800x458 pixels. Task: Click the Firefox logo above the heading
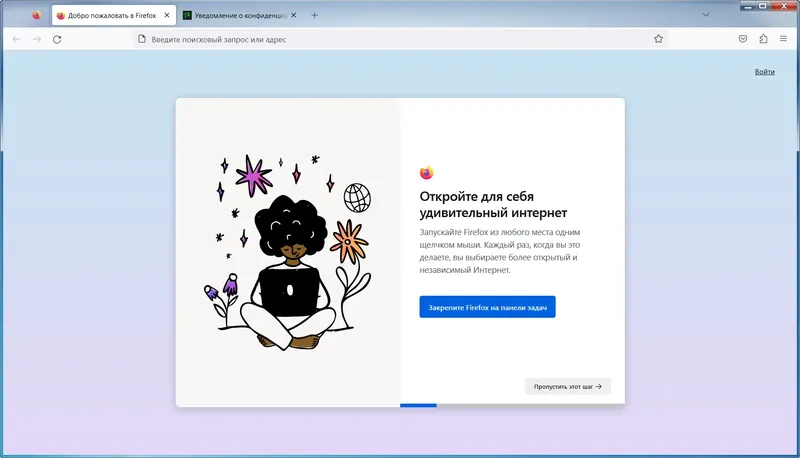(427, 173)
